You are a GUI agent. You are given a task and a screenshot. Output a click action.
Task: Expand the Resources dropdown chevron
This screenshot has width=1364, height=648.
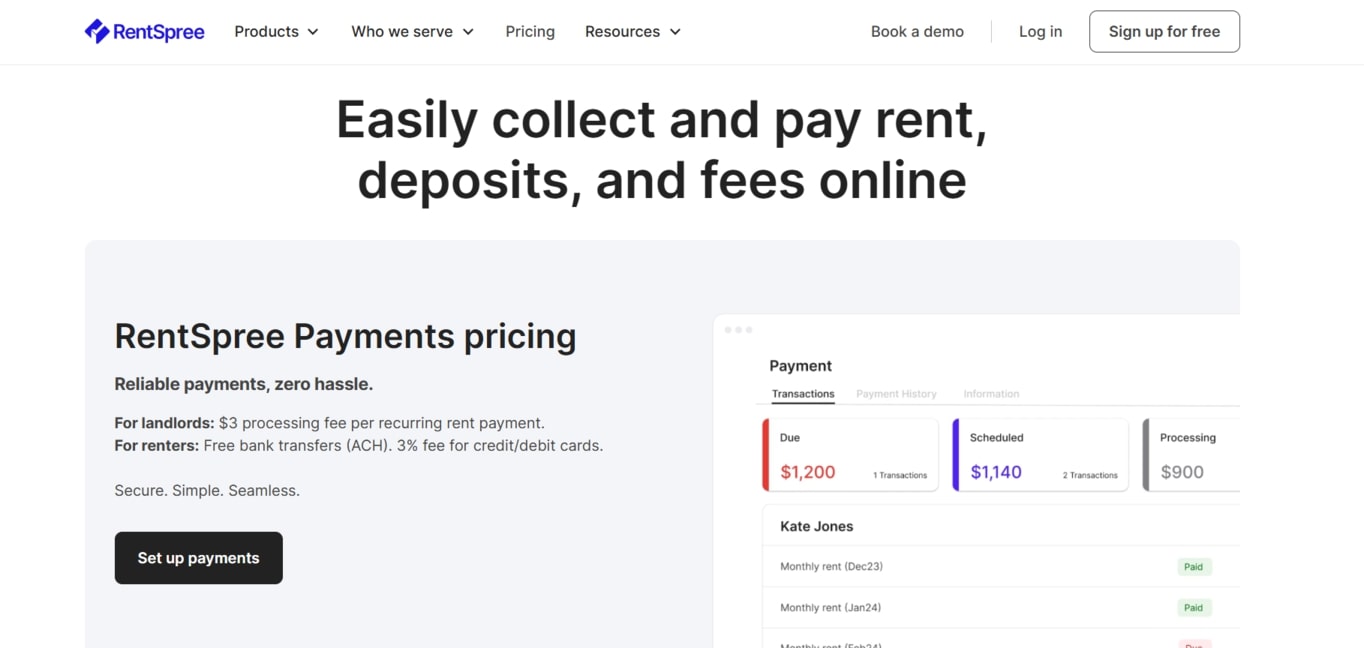pyautogui.click(x=675, y=32)
